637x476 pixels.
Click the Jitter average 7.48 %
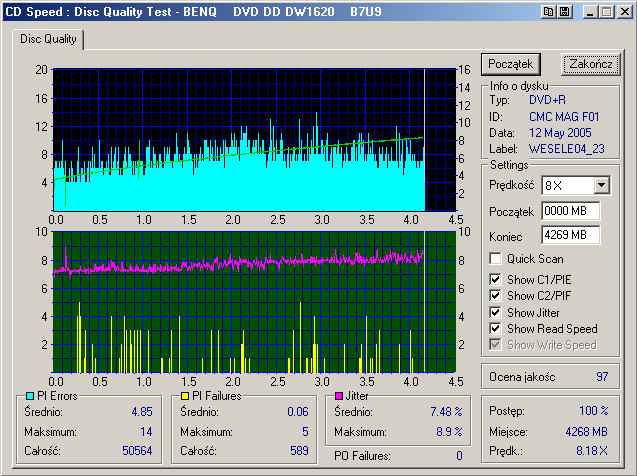[446, 412]
